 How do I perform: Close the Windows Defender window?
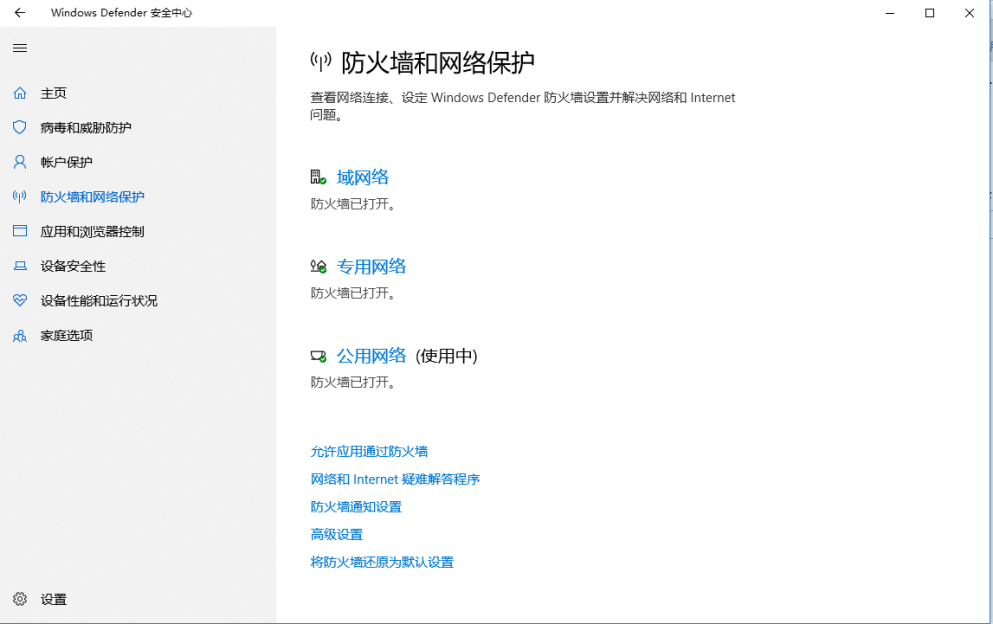[970, 13]
